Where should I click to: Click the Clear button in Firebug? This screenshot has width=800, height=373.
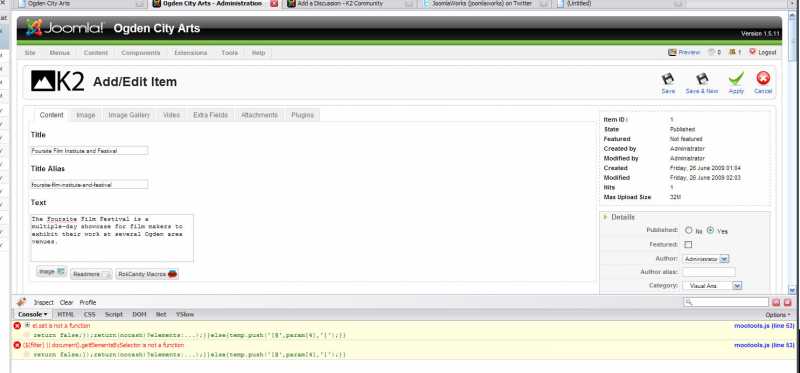[x=66, y=303]
